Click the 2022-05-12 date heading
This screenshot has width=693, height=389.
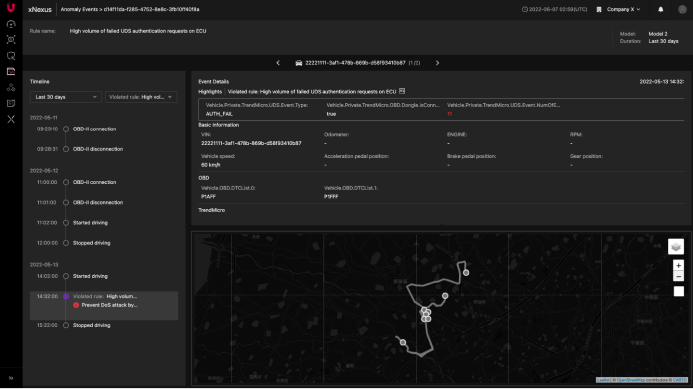44,171
